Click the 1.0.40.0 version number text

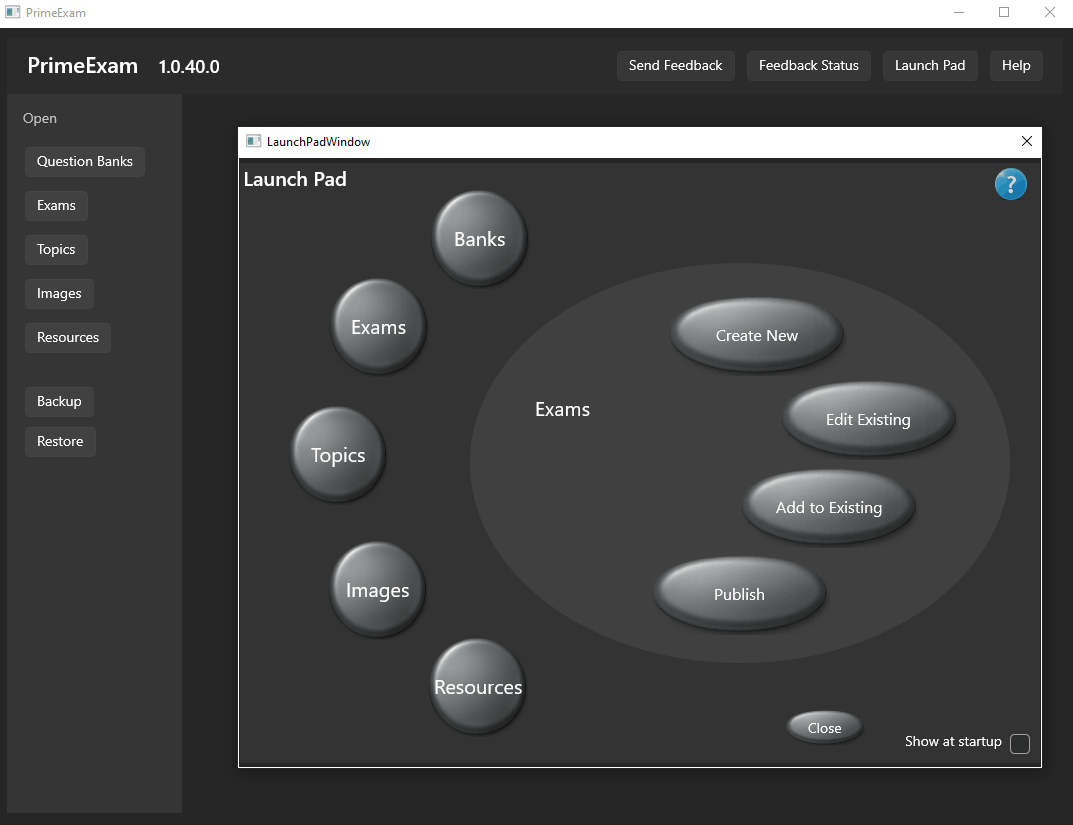tap(189, 67)
